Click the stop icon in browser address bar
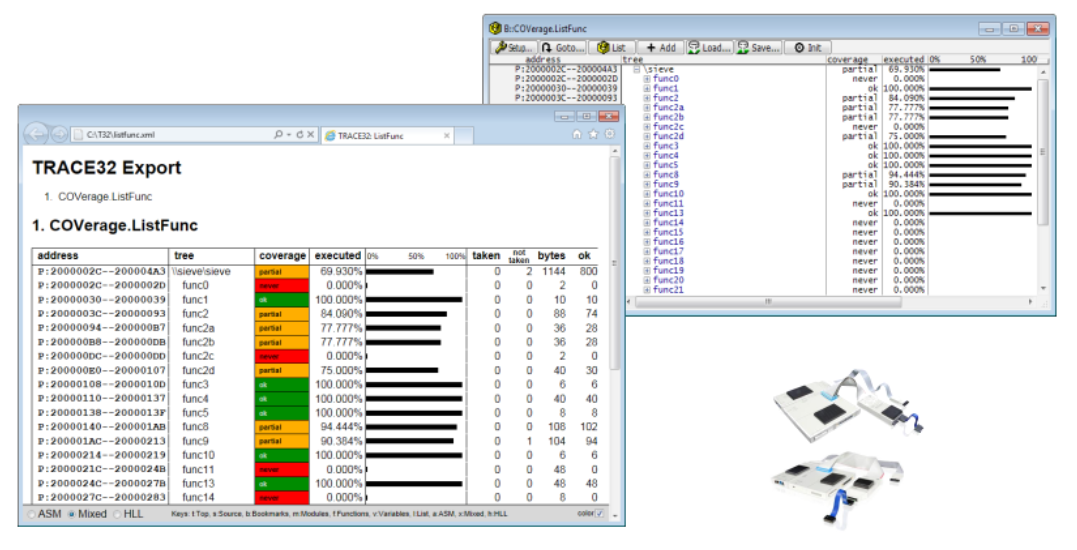 [x=310, y=135]
